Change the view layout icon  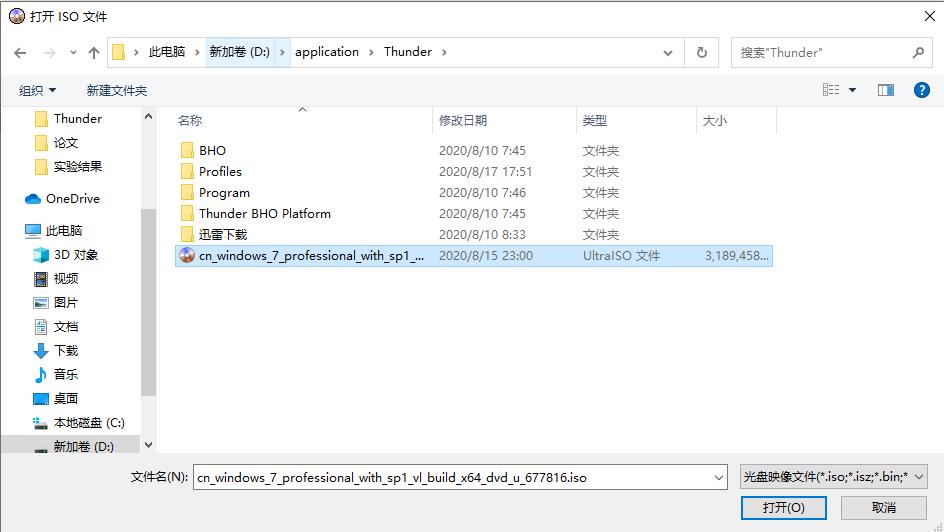831,90
